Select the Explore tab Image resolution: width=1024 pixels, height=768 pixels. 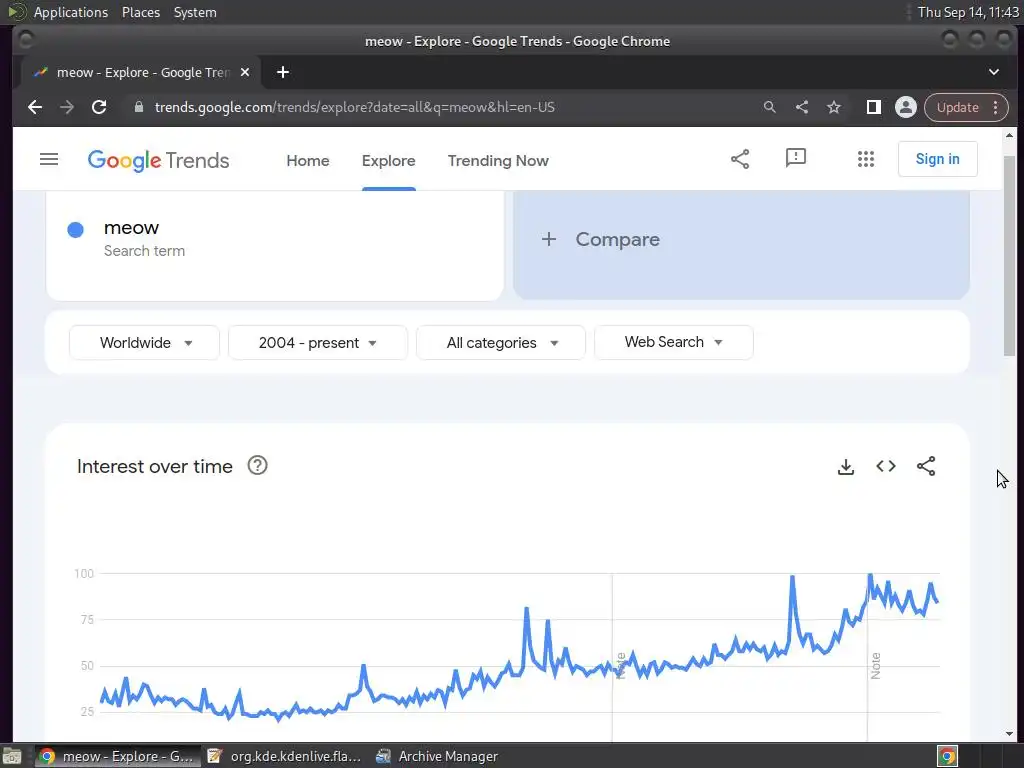tap(389, 161)
